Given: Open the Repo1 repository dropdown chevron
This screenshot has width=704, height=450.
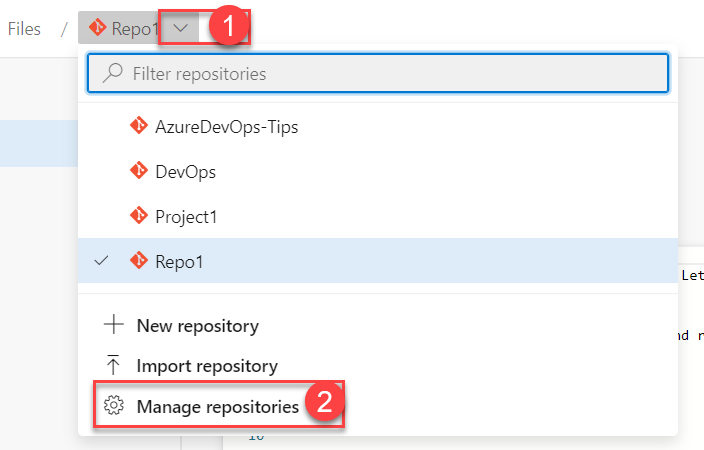Looking at the screenshot, I should 180,28.
